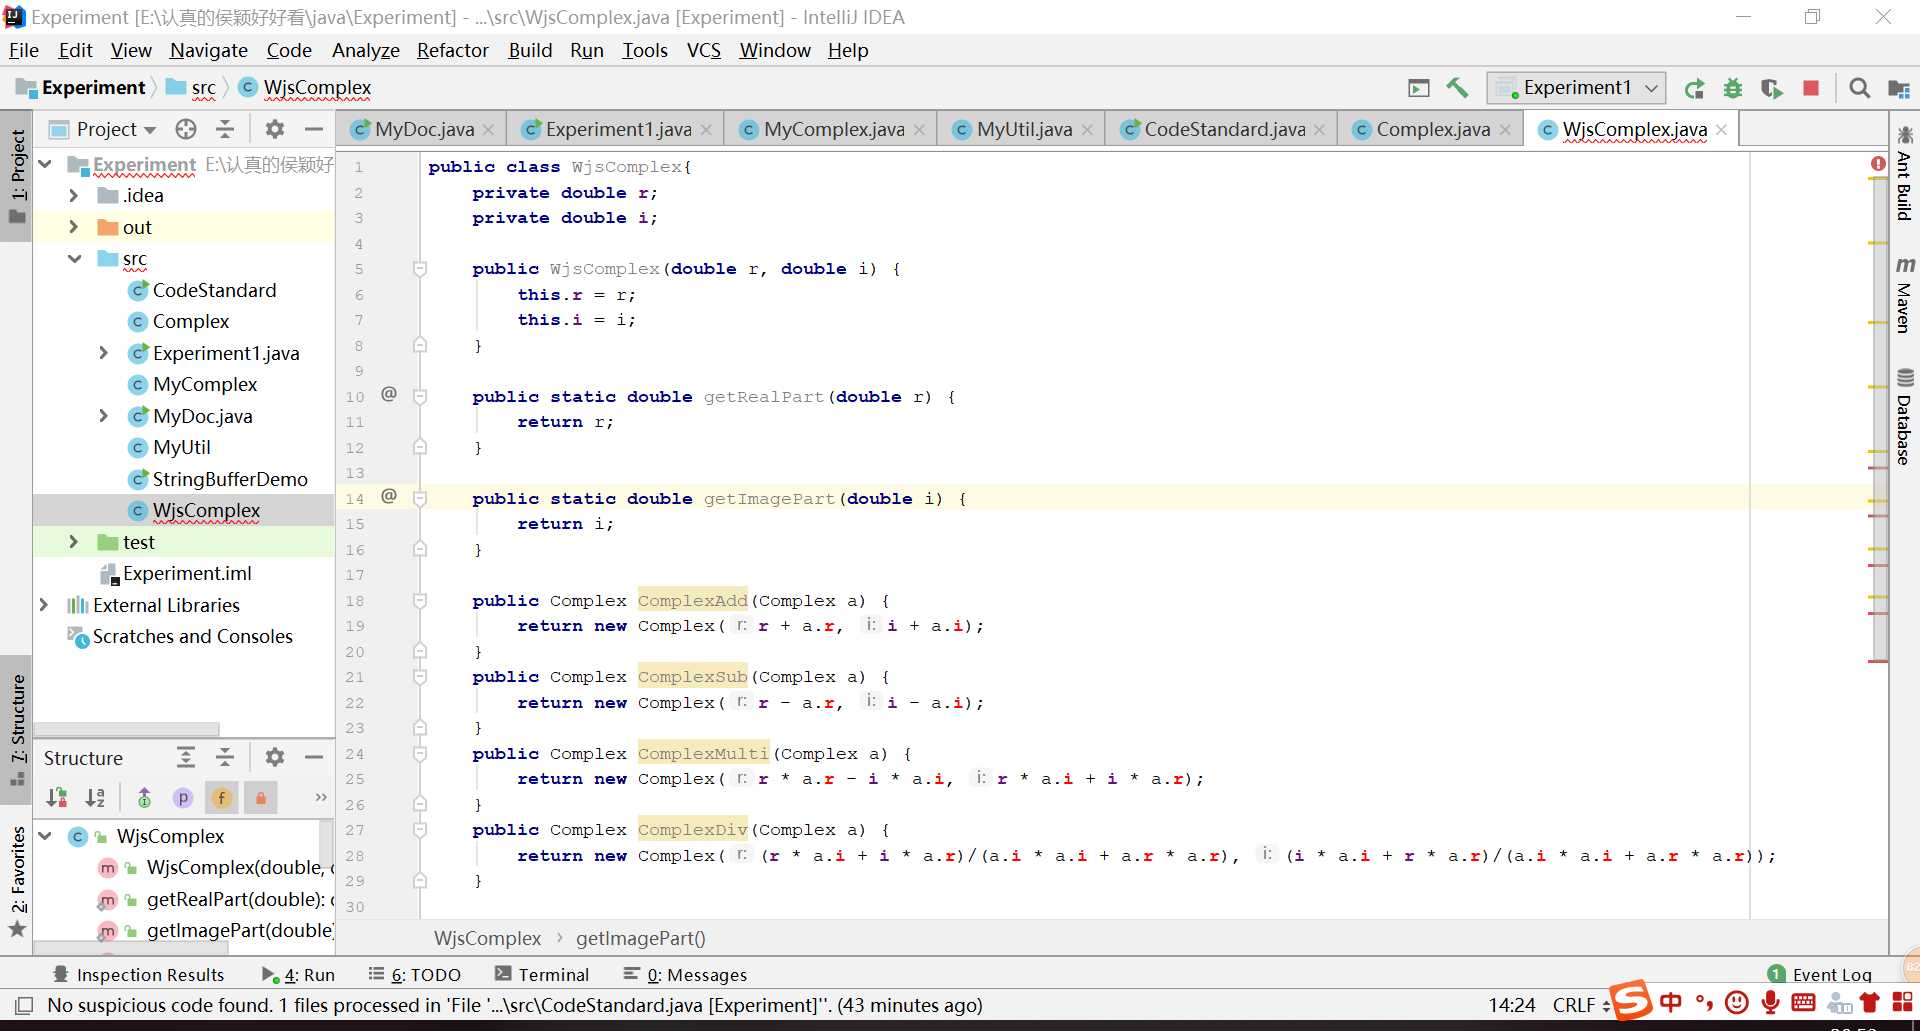Hide the Structure panel with minus icon

[x=313, y=757]
